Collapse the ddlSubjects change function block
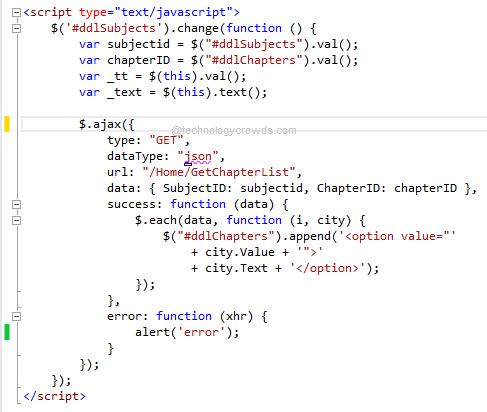 click(x=16, y=29)
